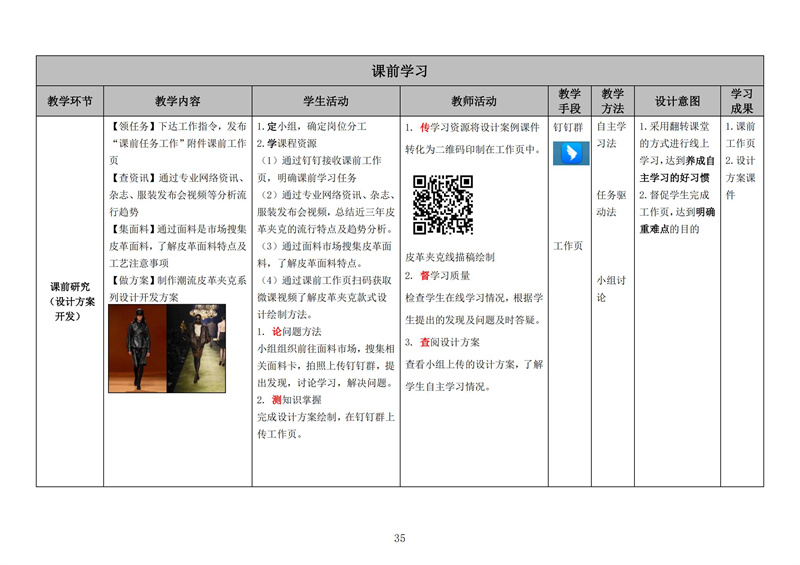Click '测知识掌握' heading in student activity
Image resolution: width=800 pixels, height=565 pixels.
pos(289,400)
